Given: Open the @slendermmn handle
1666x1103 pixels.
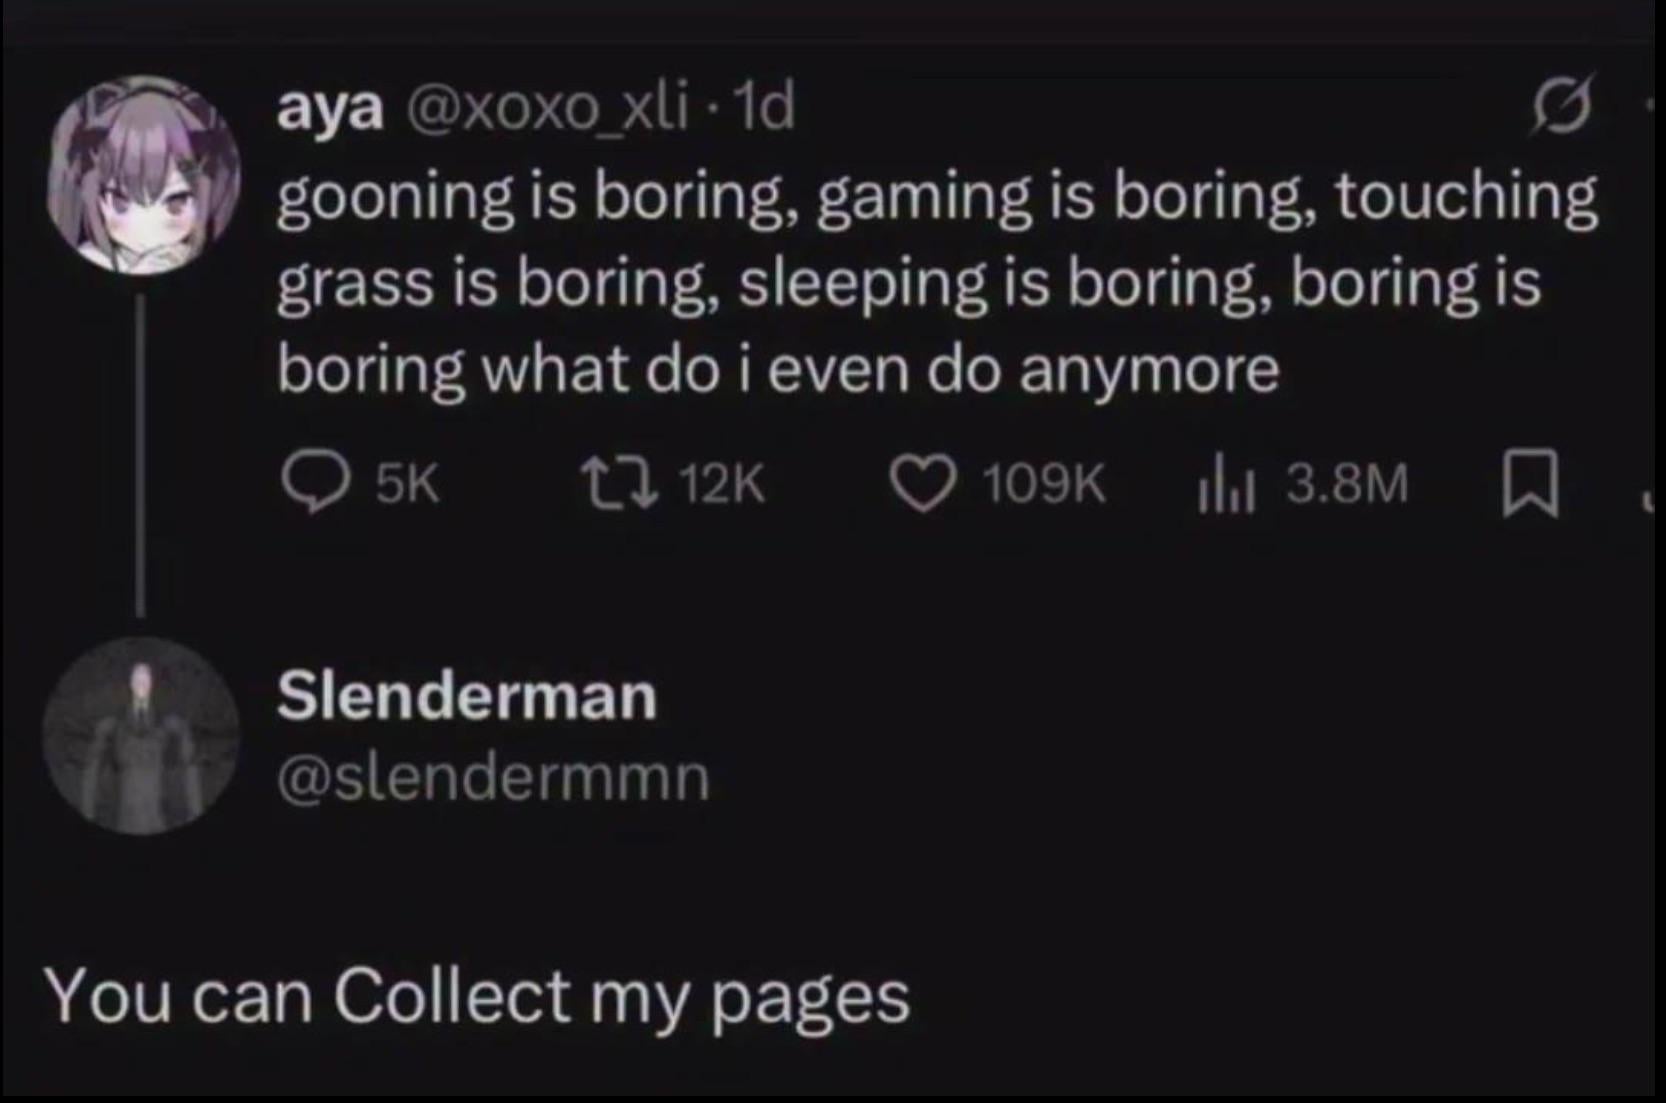Looking at the screenshot, I should [493, 778].
